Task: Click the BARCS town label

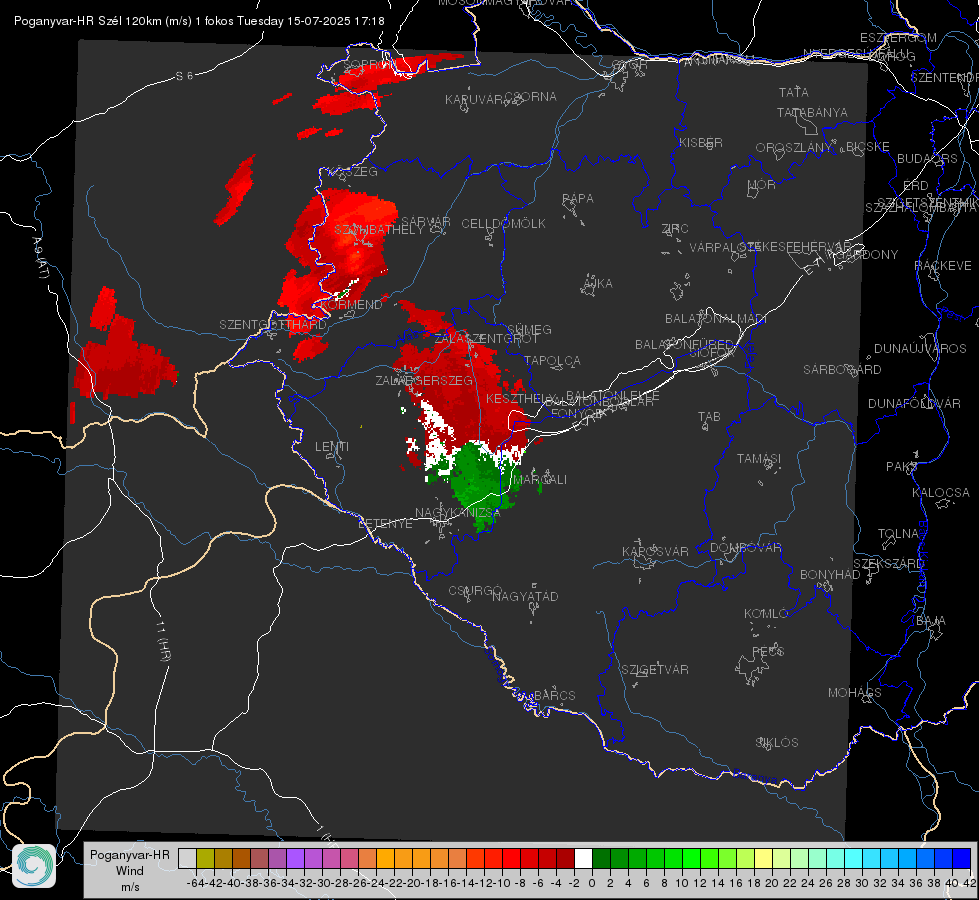Action: click(x=555, y=695)
